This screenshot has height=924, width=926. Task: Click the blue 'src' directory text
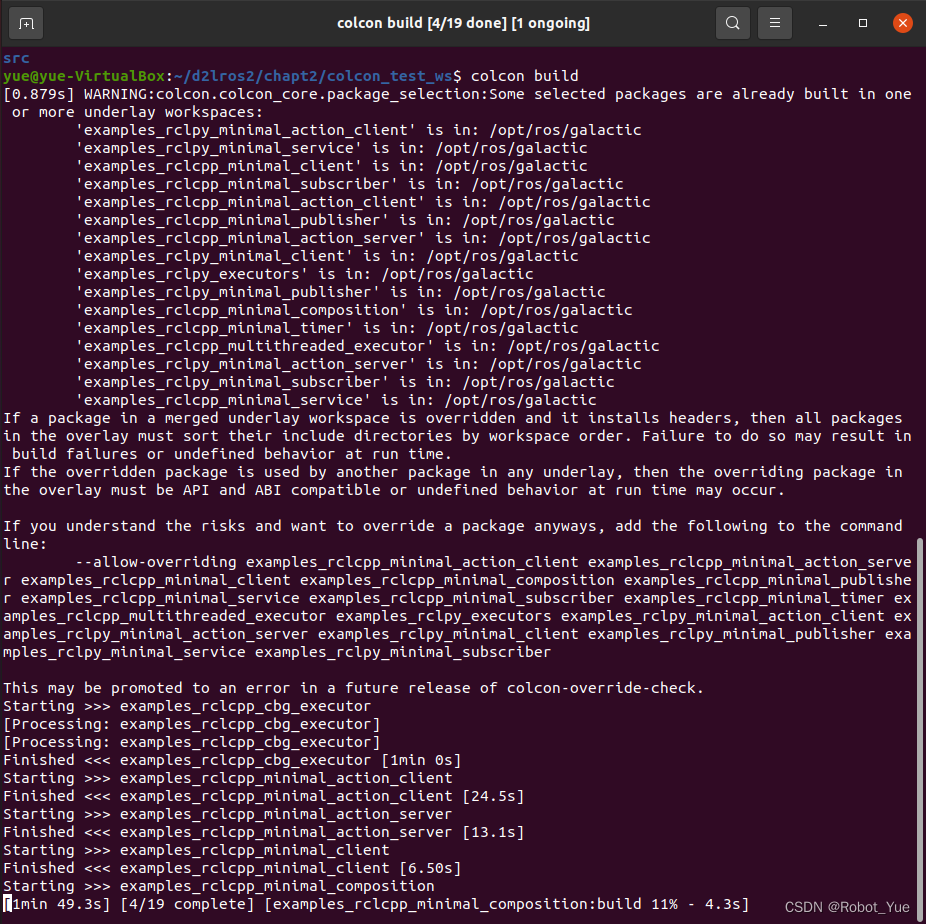pos(16,58)
